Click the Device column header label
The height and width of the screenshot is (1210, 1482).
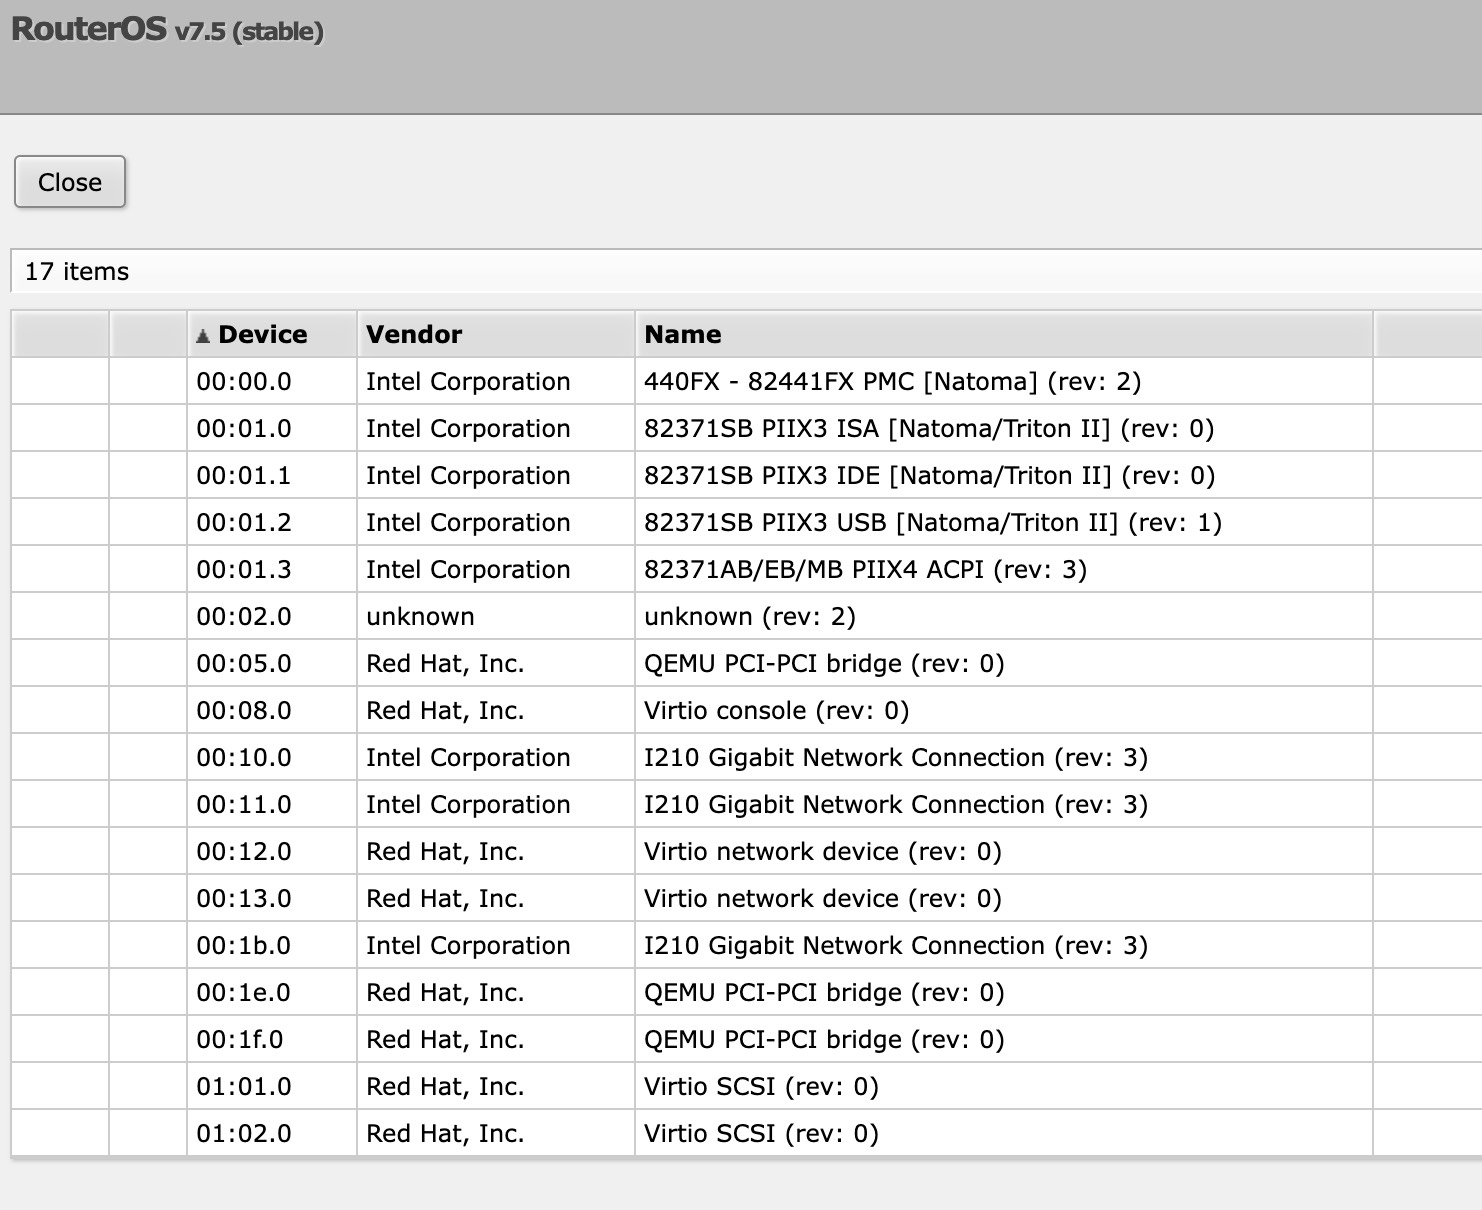point(263,334)
